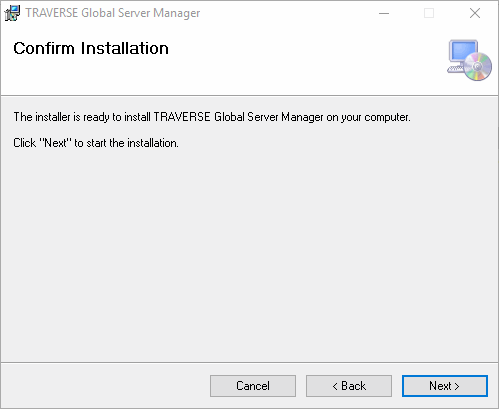Click the 'Click Next to start' instruction line

pyautogui.click(x=96, y=143)
